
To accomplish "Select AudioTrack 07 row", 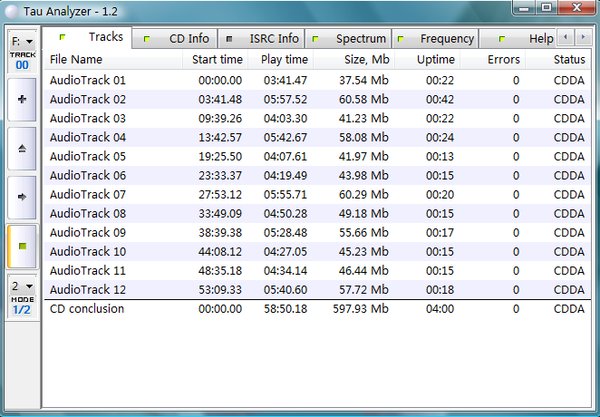I will point(317,195).
